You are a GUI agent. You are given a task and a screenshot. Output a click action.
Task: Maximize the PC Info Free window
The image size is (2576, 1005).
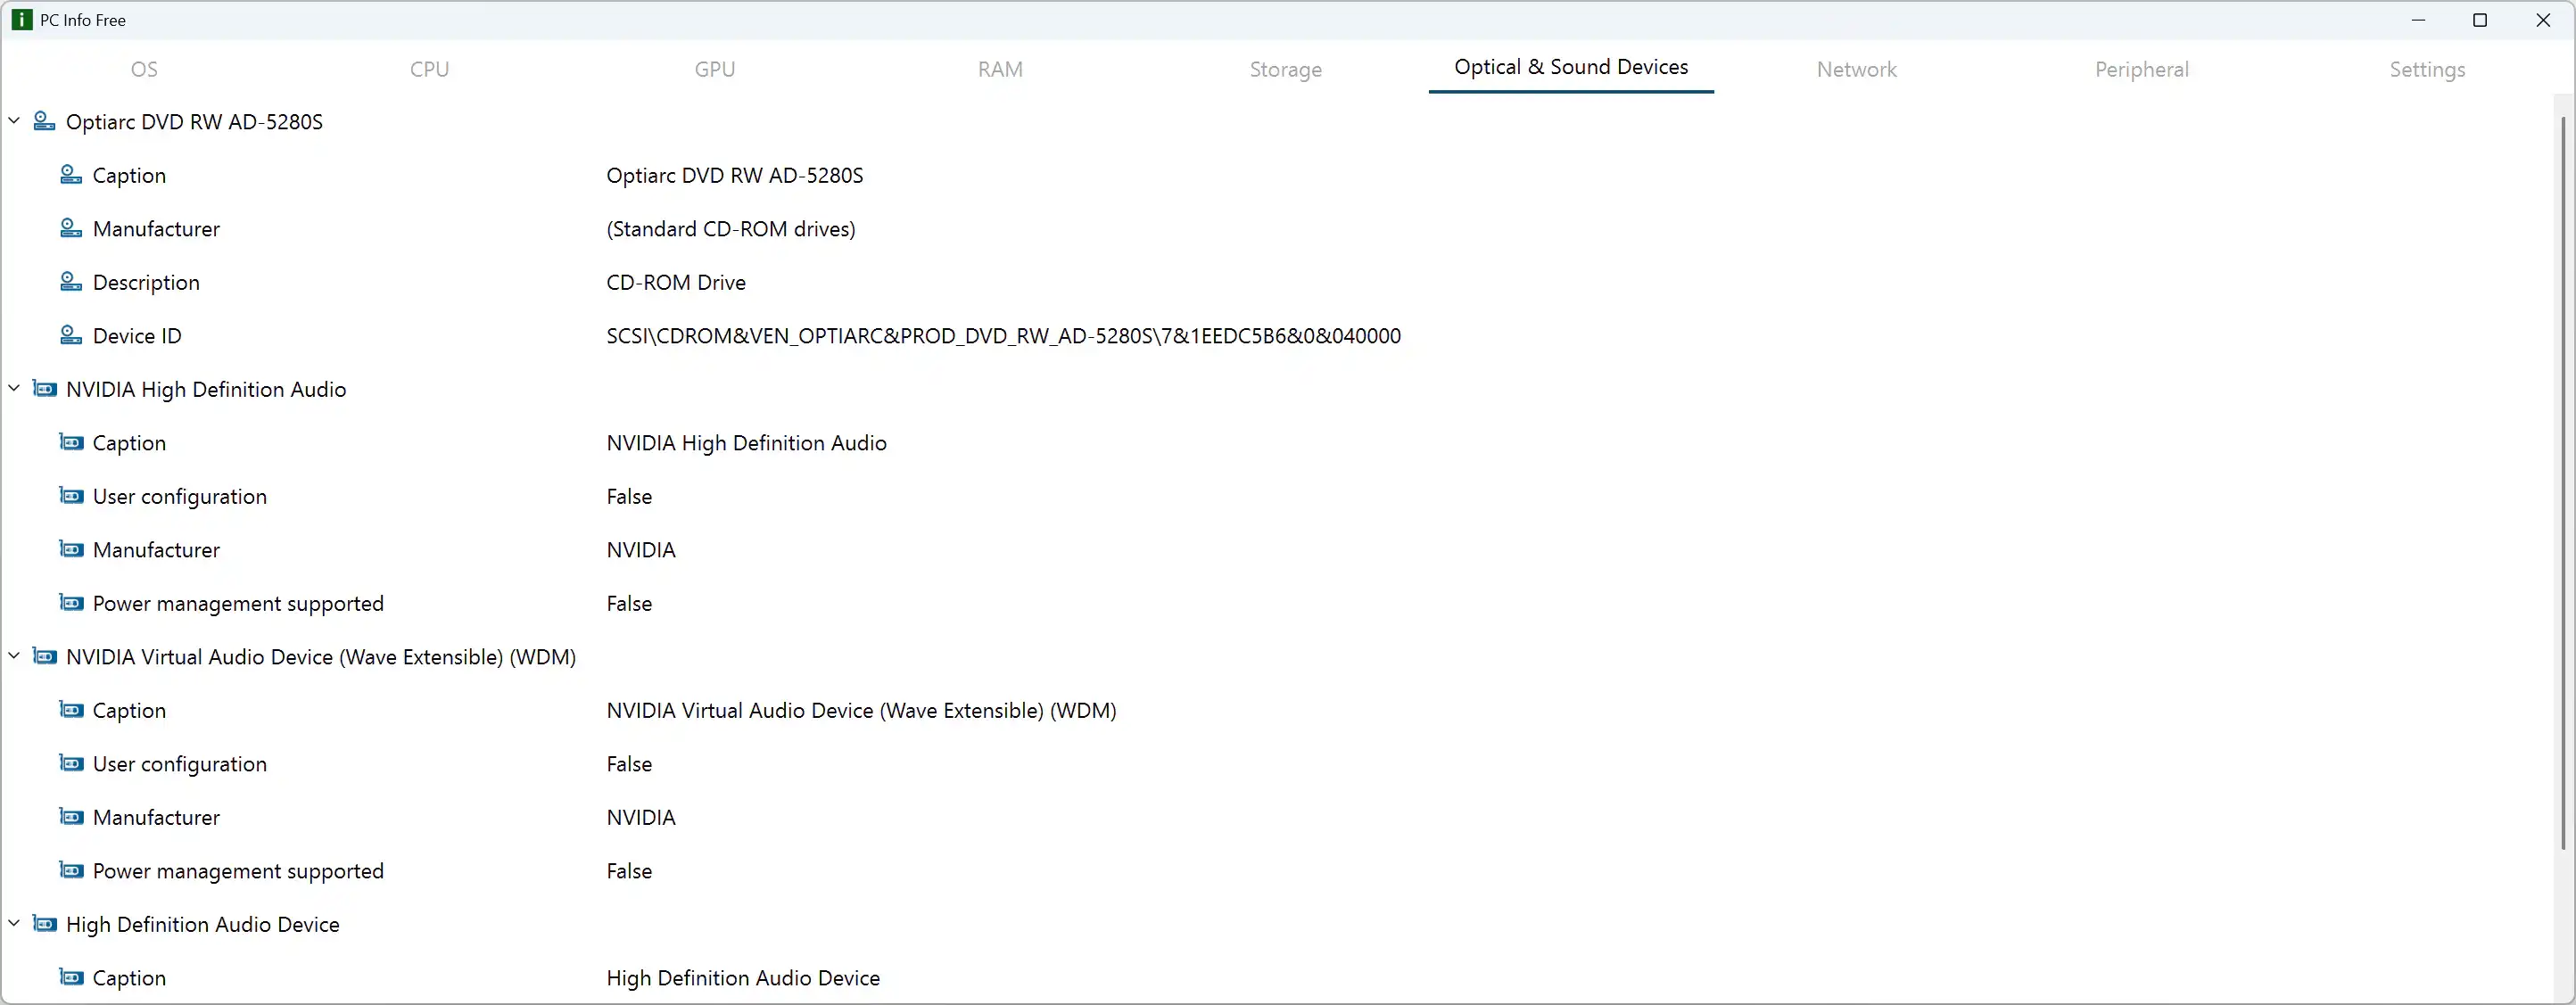2479,20
